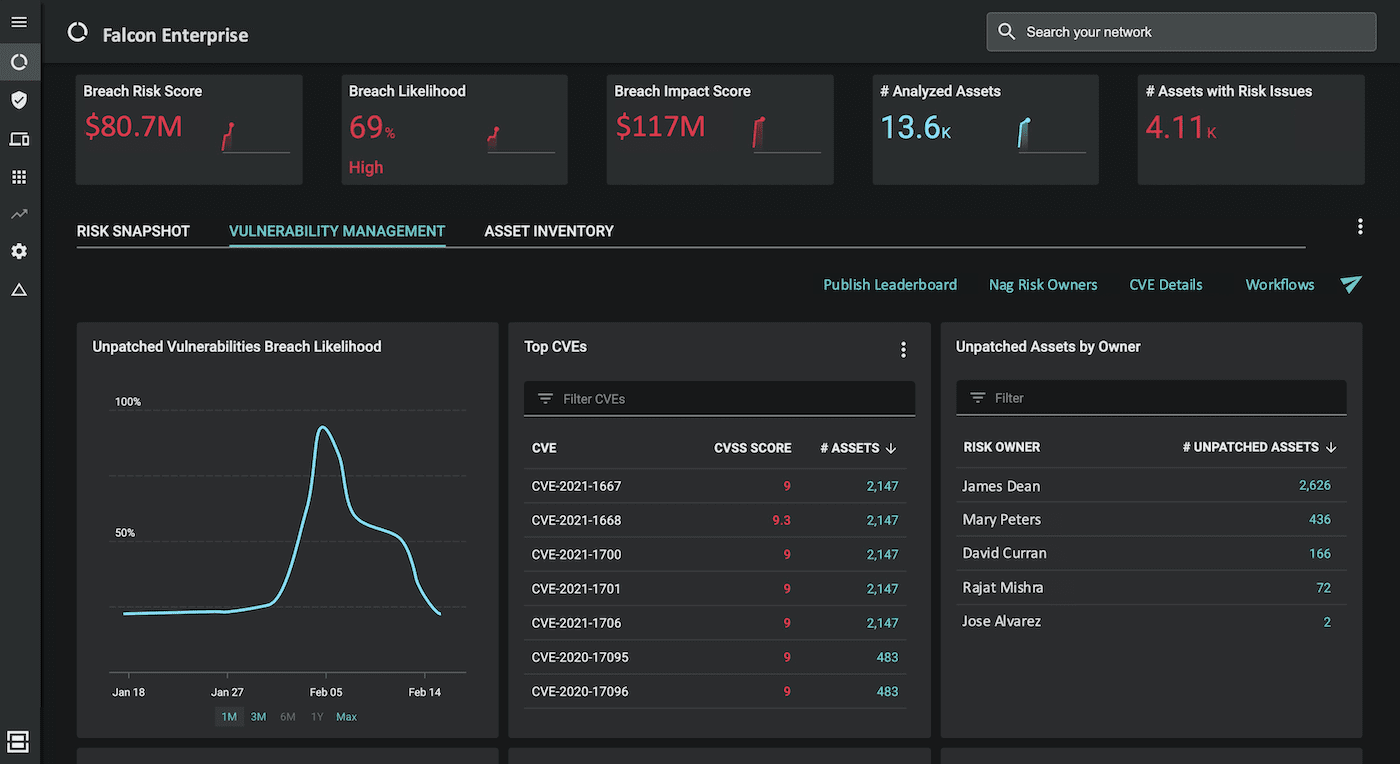This screenshot has width=1400, height=764.
Task: Select risk owner James Dean
Action: [x=1001, y=486]
